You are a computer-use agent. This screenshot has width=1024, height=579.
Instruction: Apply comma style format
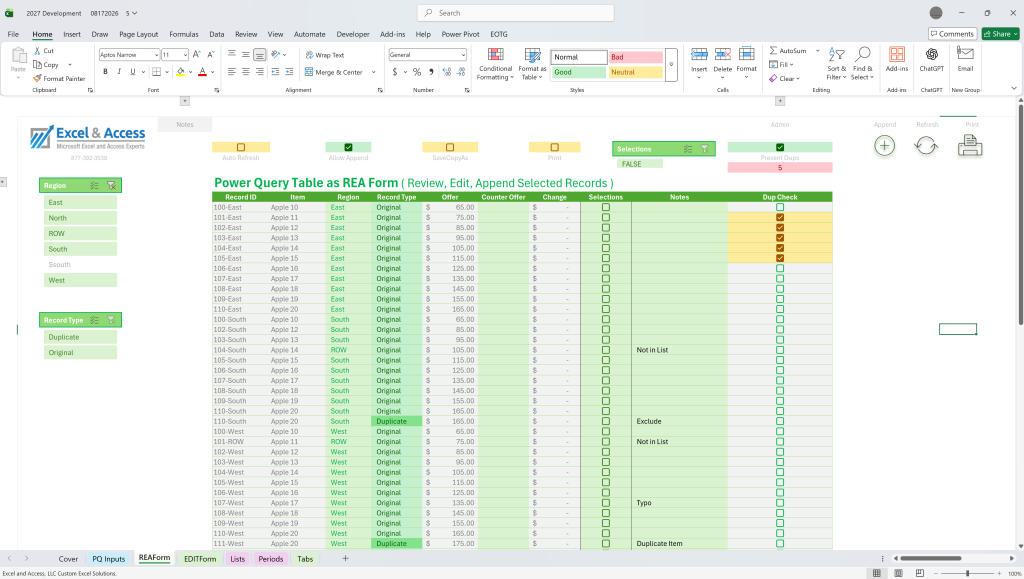(x=431, y=72)
